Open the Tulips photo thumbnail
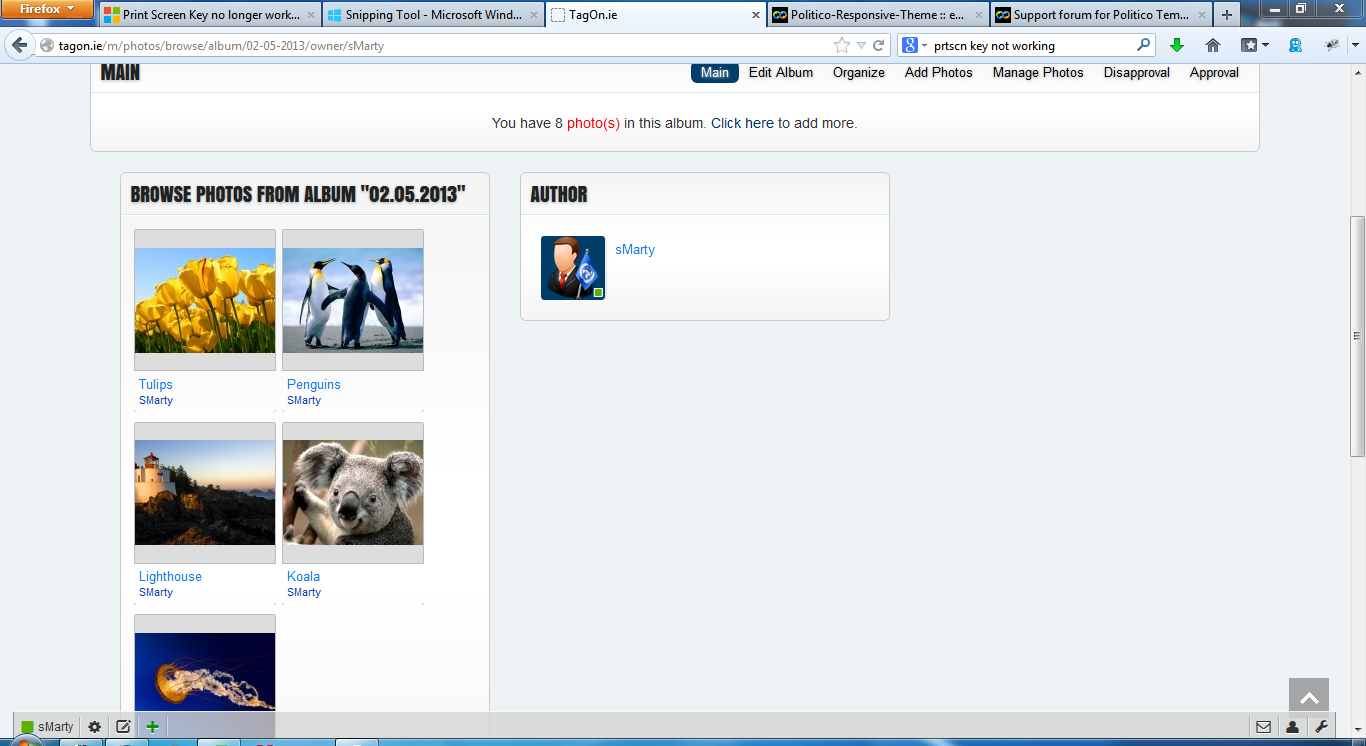 click(x=205, y=300)
